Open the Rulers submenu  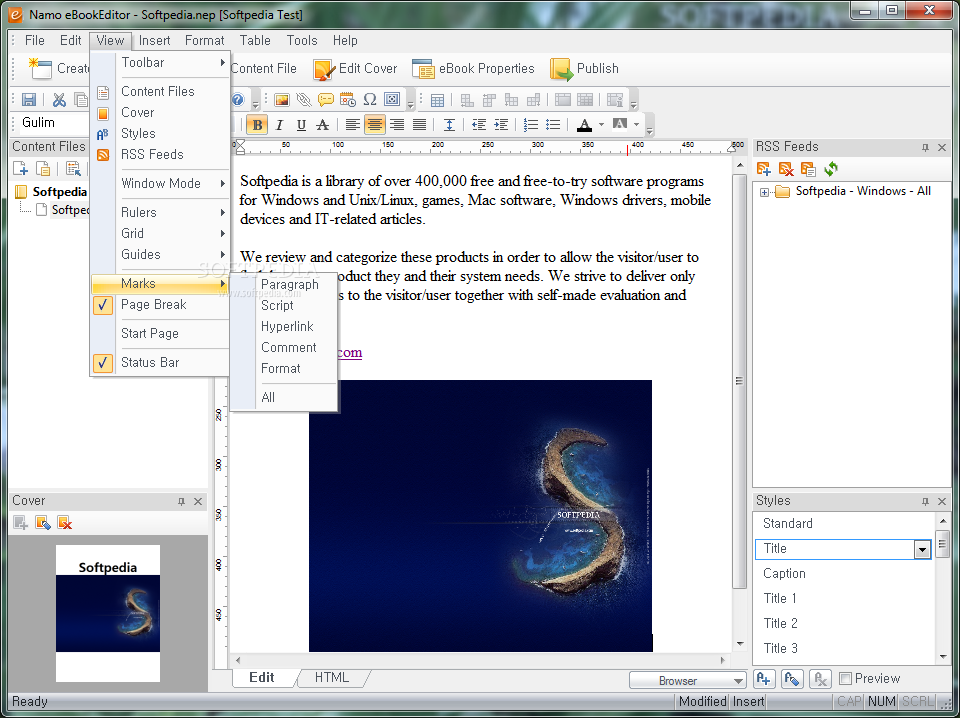point(160,212)
